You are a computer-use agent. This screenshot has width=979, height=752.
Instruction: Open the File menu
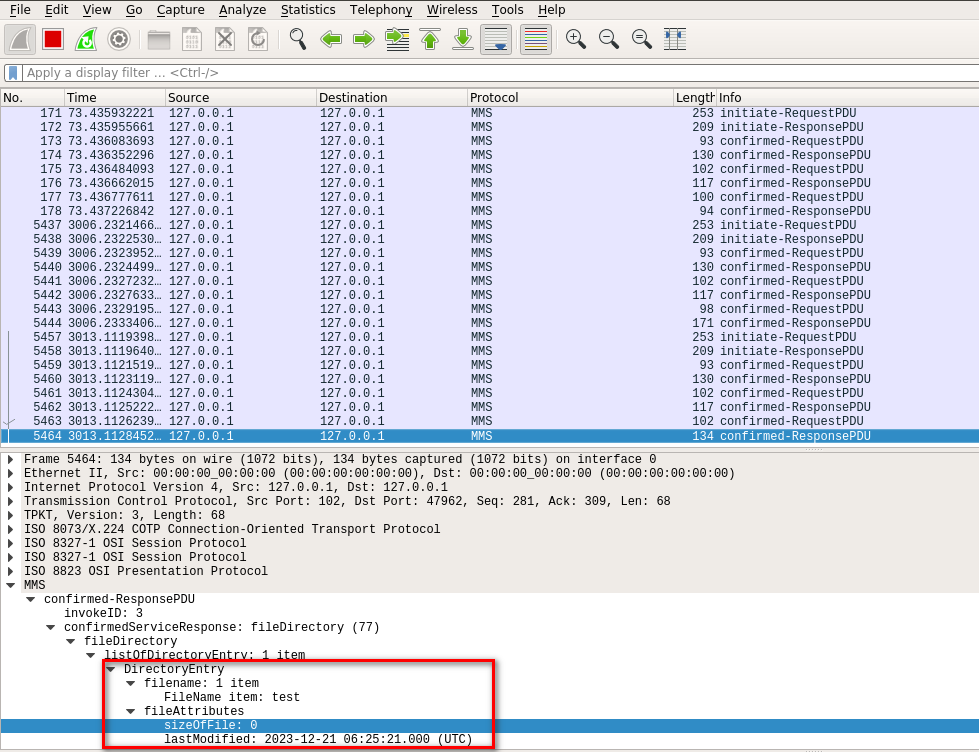pyautogui.click(x=20, y=10)
